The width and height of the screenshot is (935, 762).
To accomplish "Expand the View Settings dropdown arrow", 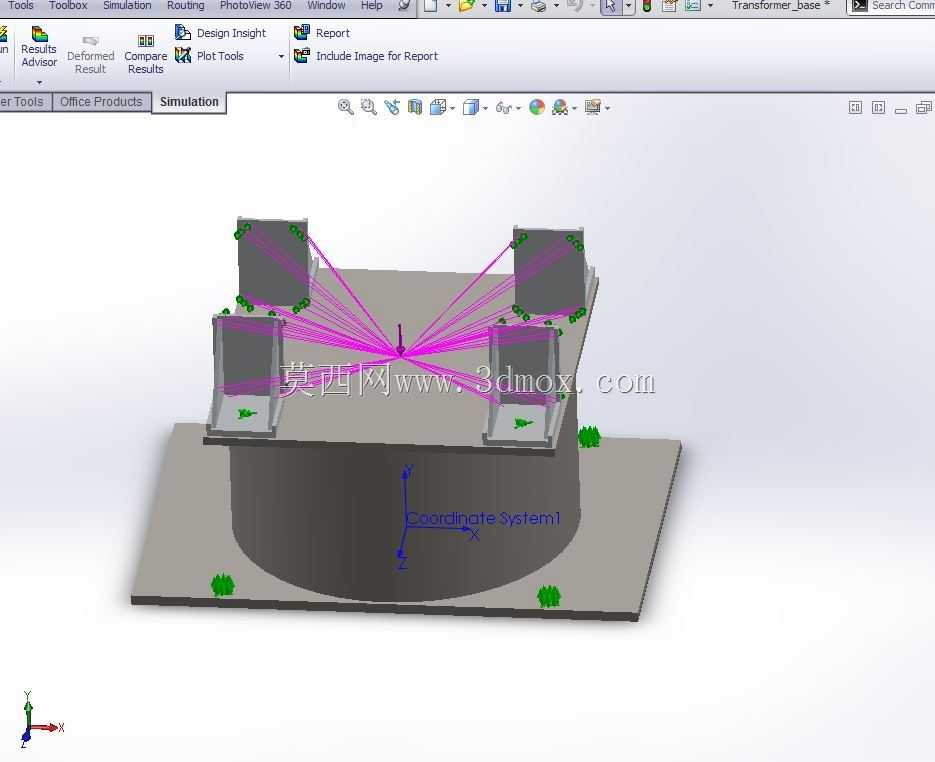I will (x=607, y=109).
